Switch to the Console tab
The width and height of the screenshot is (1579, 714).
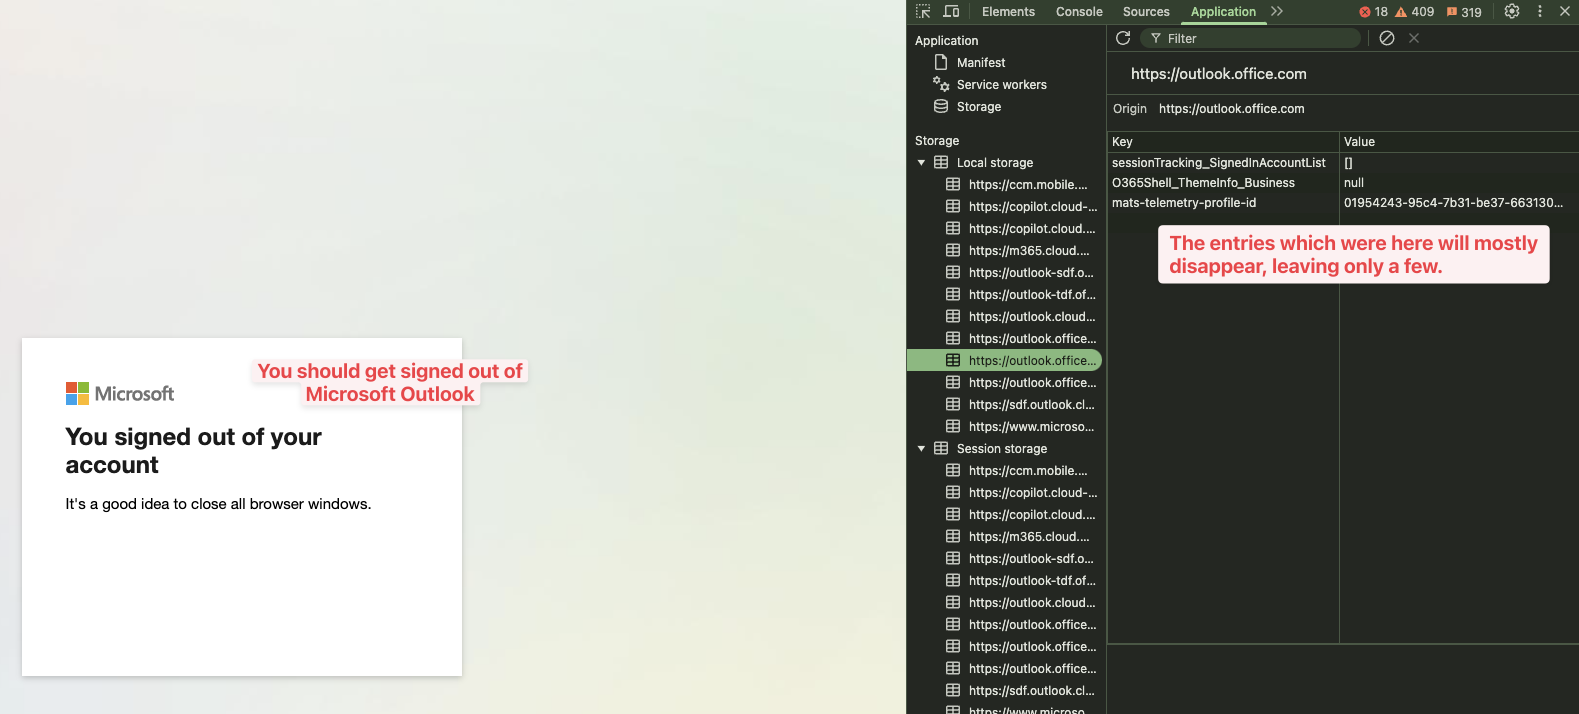coord(1079,12)
